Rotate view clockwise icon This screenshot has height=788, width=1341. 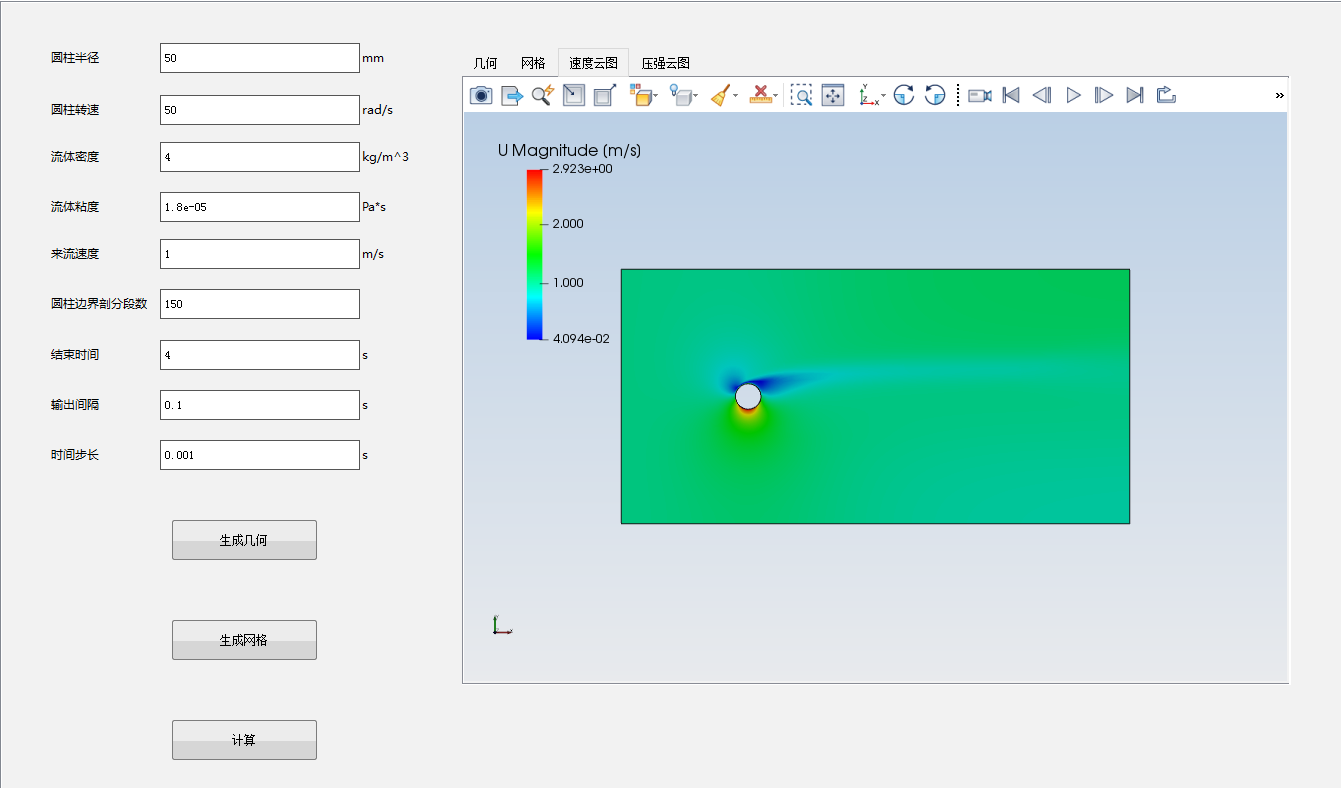[904, 95]
